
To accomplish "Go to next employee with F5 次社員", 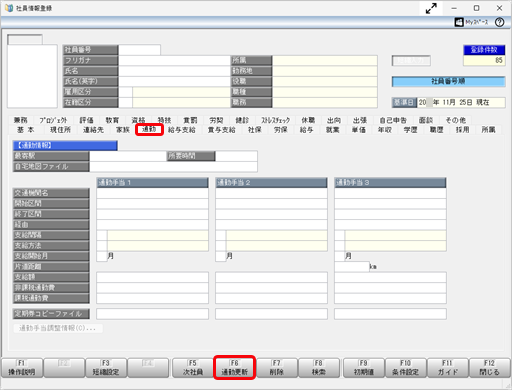I will point(193,368).
